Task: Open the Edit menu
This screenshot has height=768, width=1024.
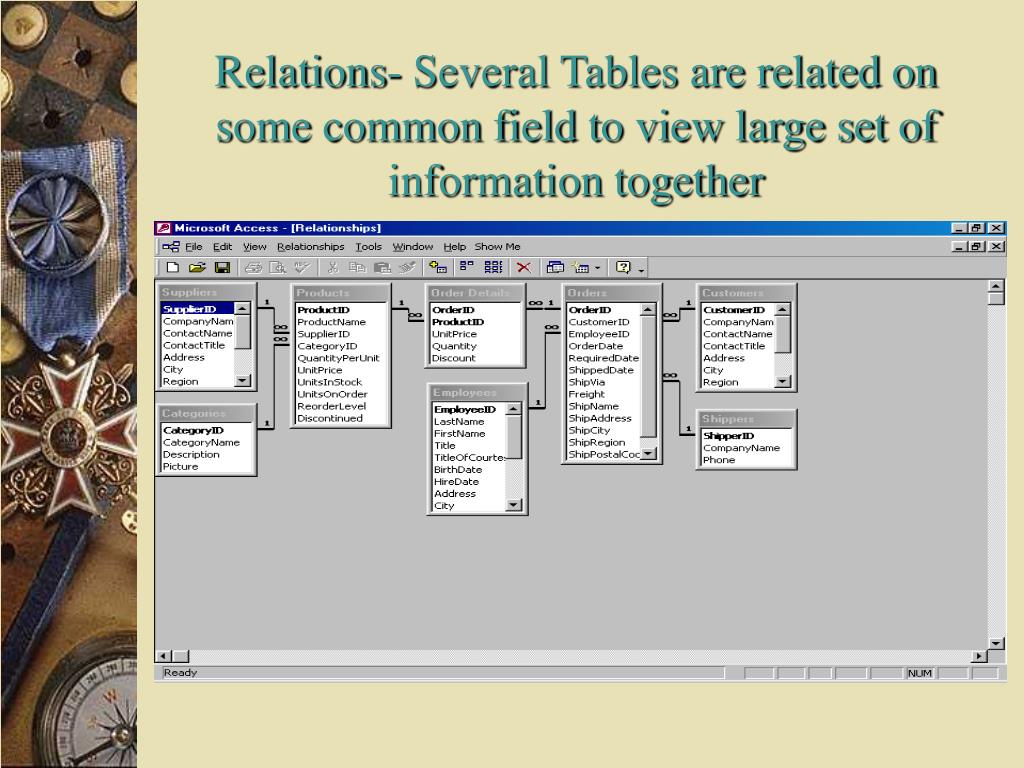Action: pos(223,247)
